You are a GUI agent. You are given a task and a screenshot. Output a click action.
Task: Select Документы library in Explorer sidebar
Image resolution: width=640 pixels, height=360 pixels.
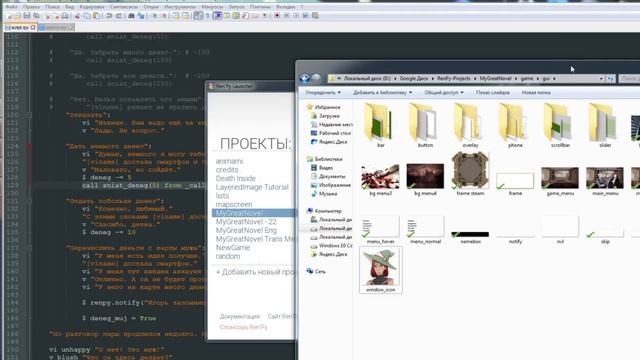click(x=328, y=176)
